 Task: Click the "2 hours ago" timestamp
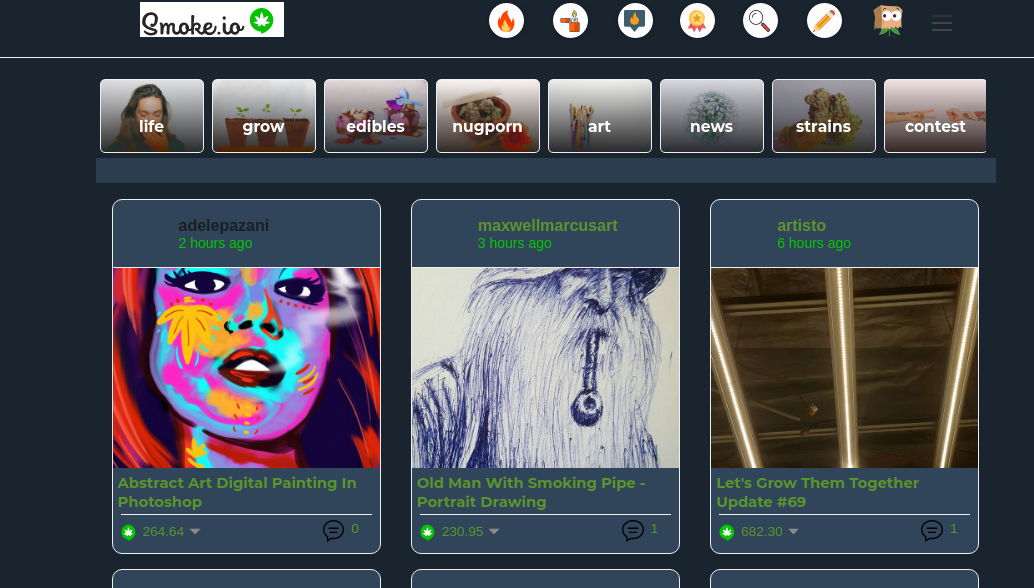coord(215,243)
